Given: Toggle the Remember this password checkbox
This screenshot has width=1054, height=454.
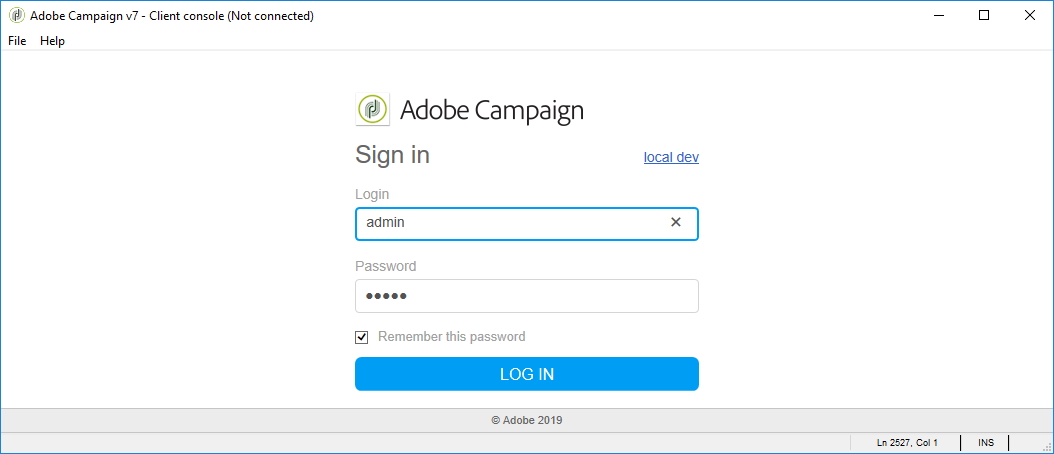Looking at the screenshot, I should pos(362,337).
